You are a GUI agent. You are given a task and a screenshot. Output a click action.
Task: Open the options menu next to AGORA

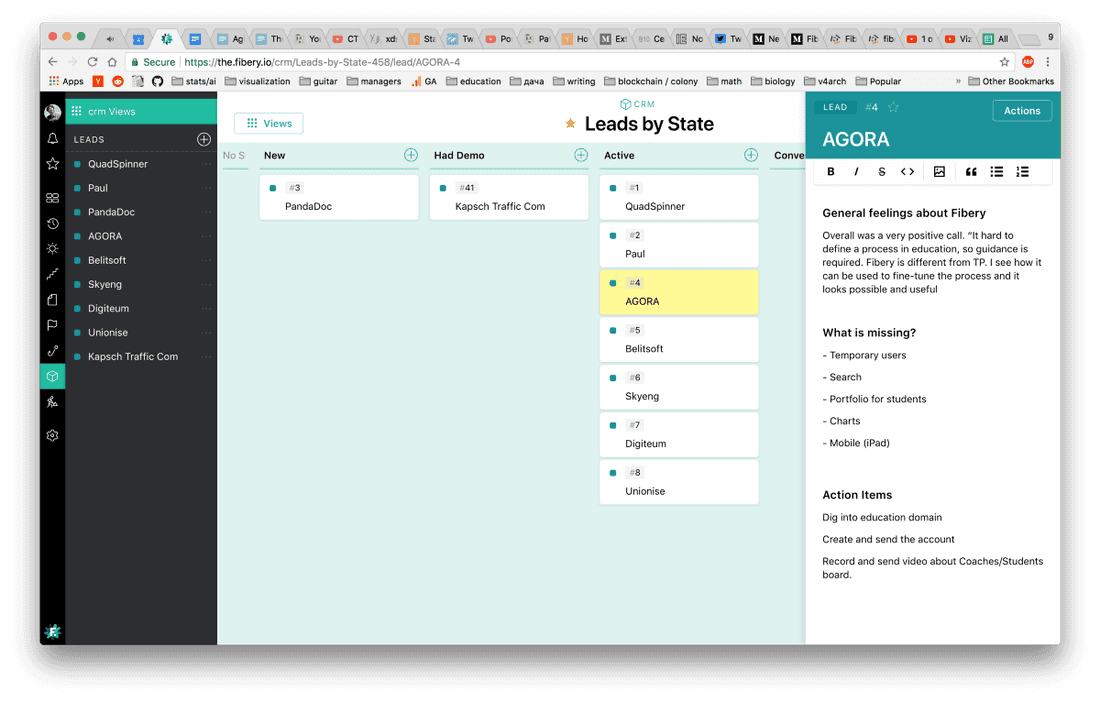point(207,236)
